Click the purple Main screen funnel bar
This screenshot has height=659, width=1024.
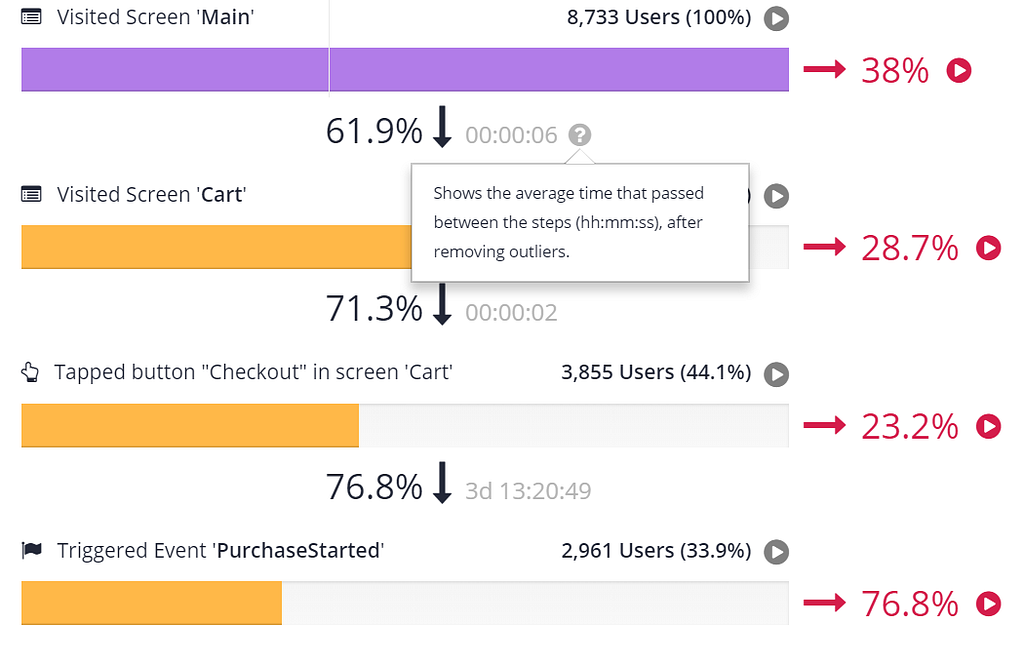[405, 69]
